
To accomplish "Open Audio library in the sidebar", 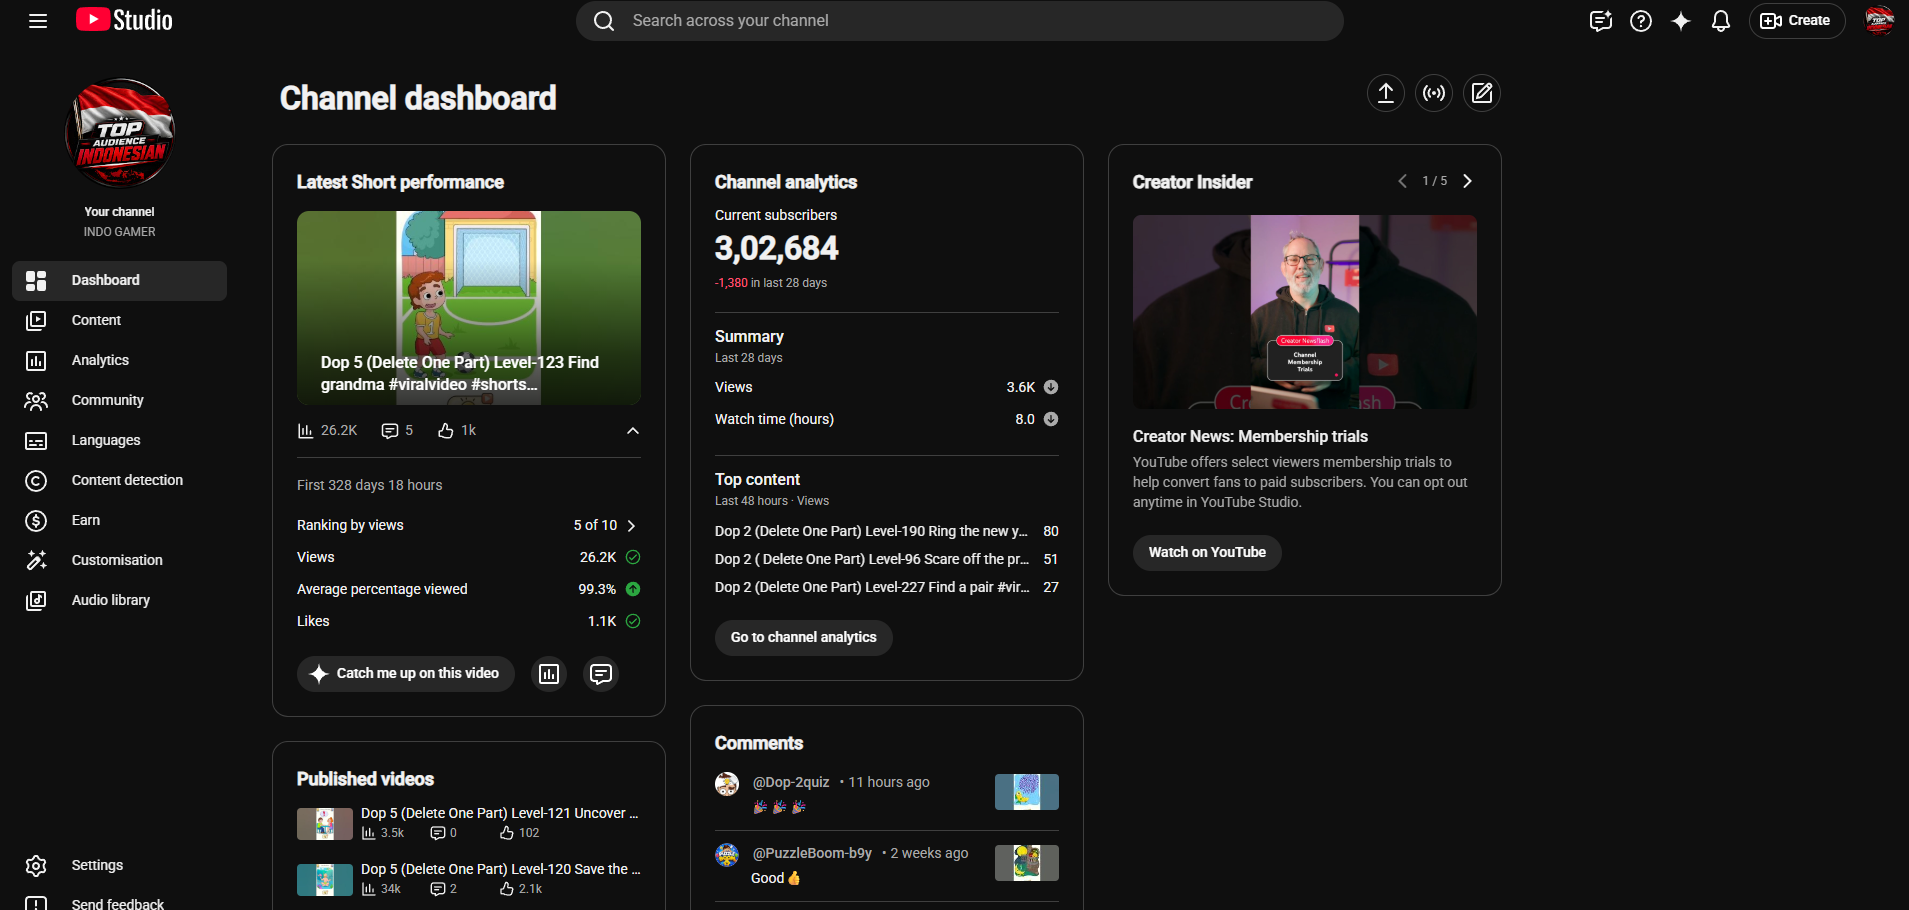I will tap(120, 601).
